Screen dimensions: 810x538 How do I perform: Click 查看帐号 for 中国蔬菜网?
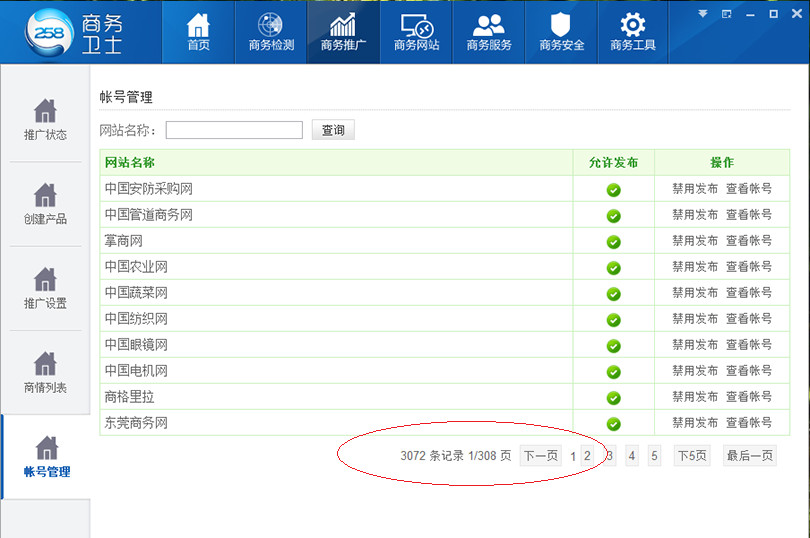click(x=749, y=293)
